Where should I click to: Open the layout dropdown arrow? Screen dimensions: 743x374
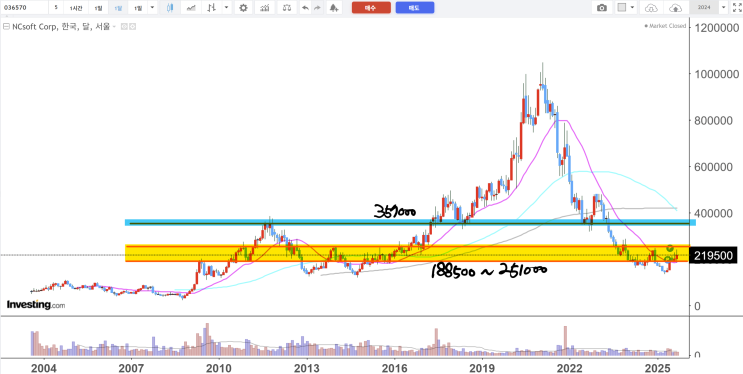(633, 8)
